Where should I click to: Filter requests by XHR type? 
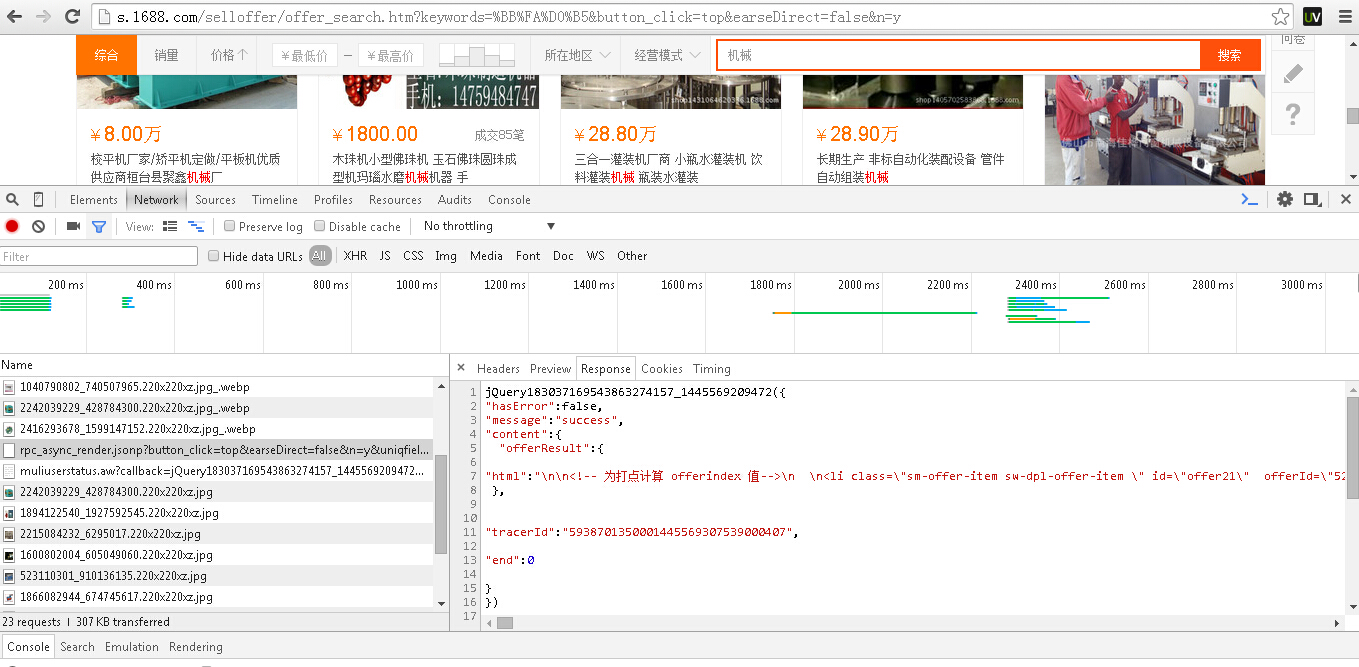355,256
